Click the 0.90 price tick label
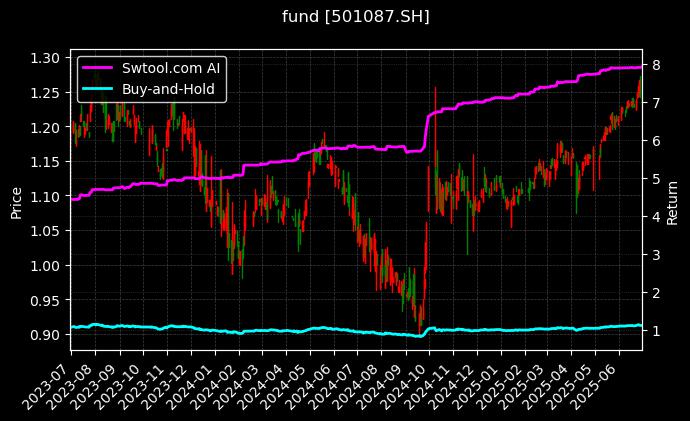The image size is (690, 421). click(46, 335)
